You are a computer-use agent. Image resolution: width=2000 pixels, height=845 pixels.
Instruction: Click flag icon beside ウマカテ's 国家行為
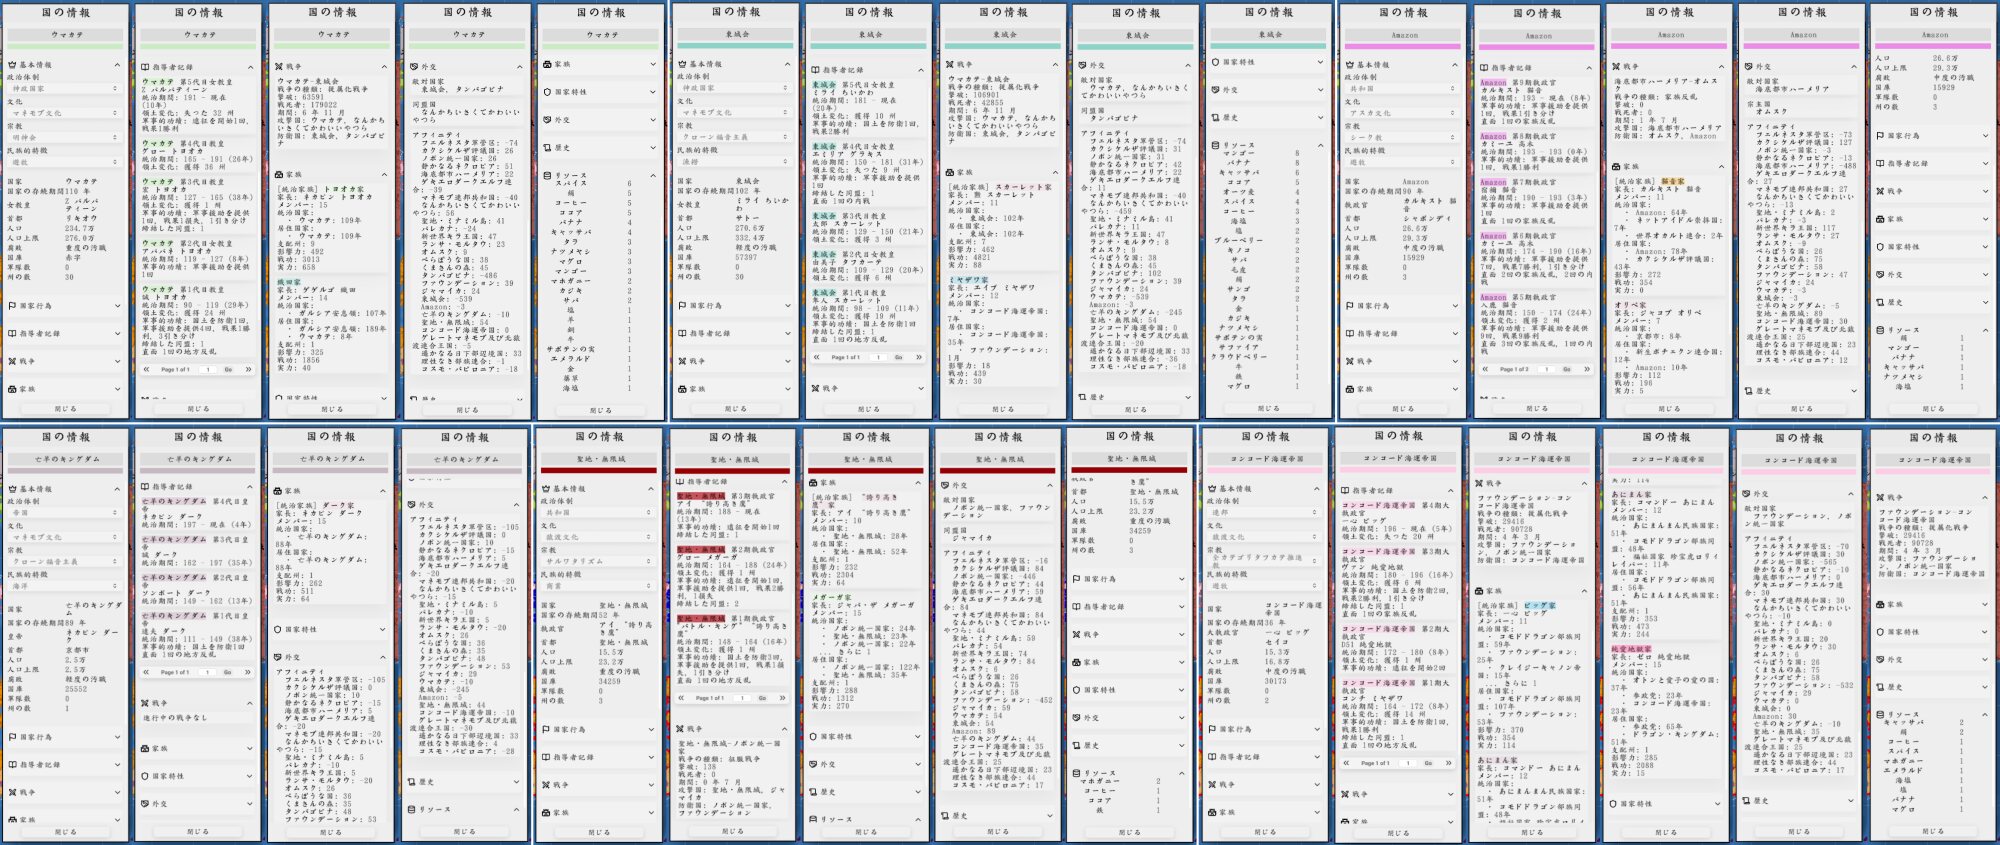pyautogui.click(x=12, y=306)
